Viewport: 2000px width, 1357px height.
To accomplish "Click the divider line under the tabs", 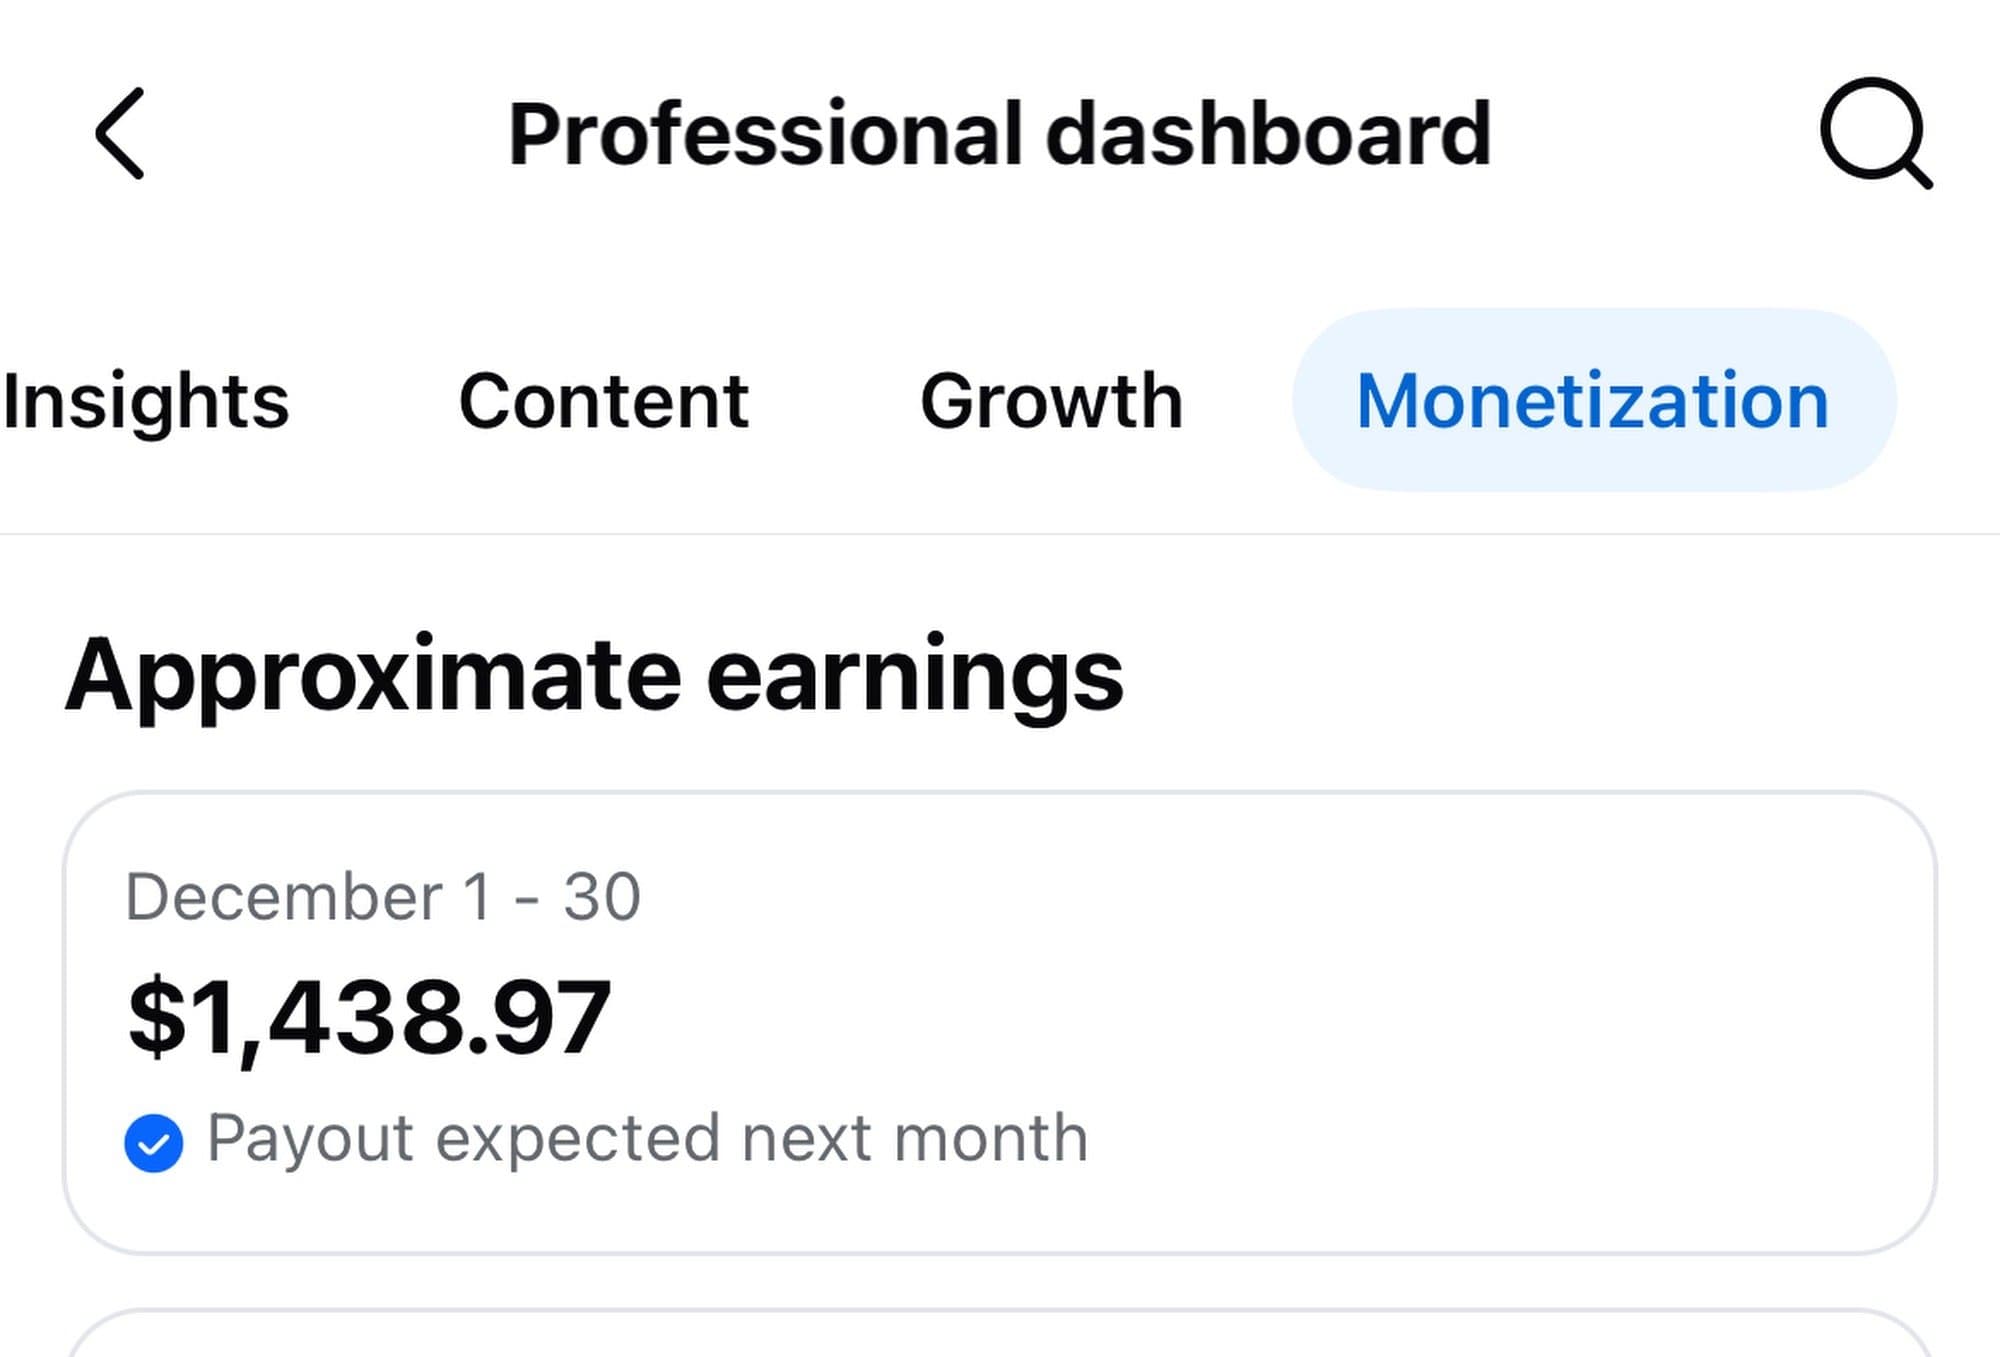I will (1000, 534).
